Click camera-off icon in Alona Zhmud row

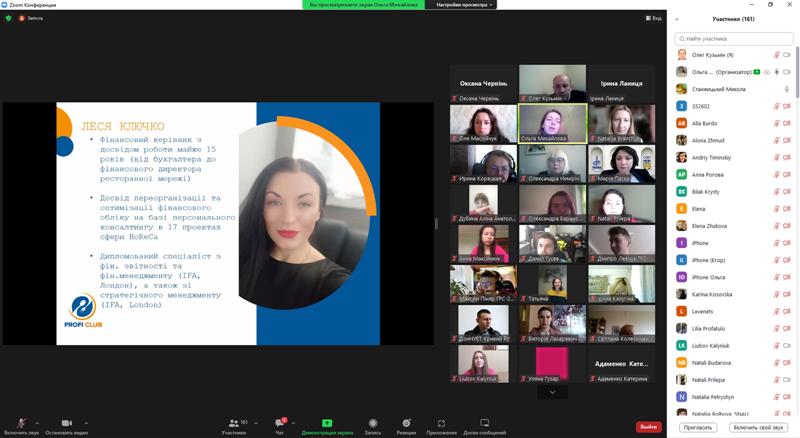point(787,140)
